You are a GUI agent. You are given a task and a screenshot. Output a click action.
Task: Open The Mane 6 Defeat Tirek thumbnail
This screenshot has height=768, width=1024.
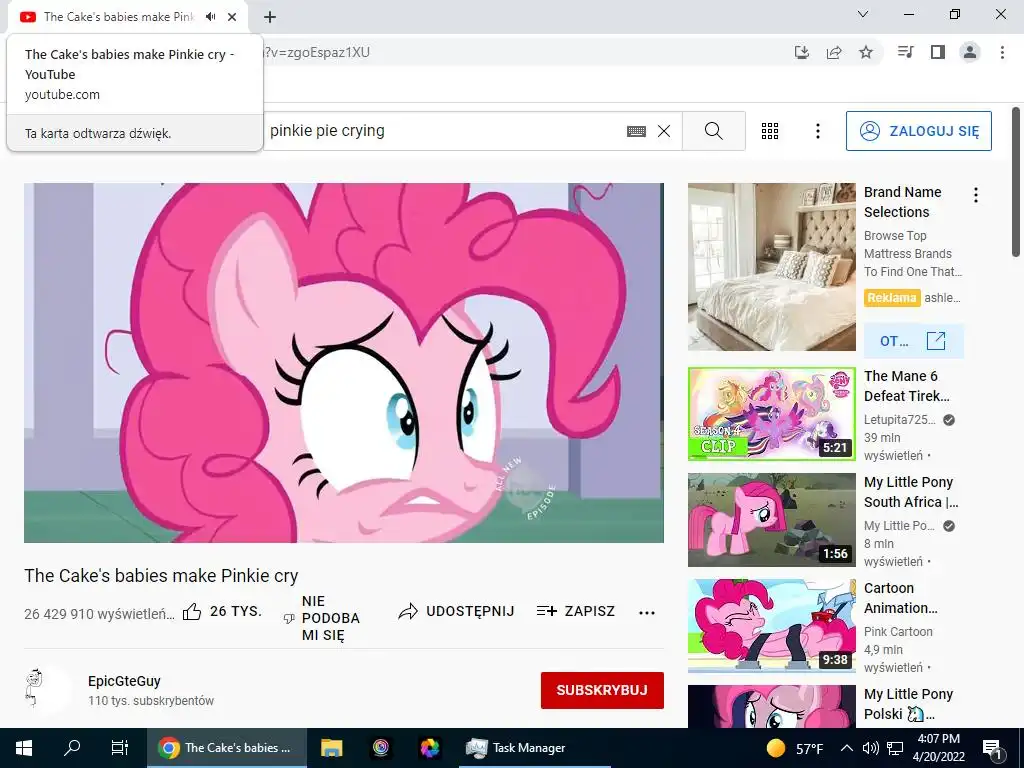pyautogui.click(x=771, y=414)
